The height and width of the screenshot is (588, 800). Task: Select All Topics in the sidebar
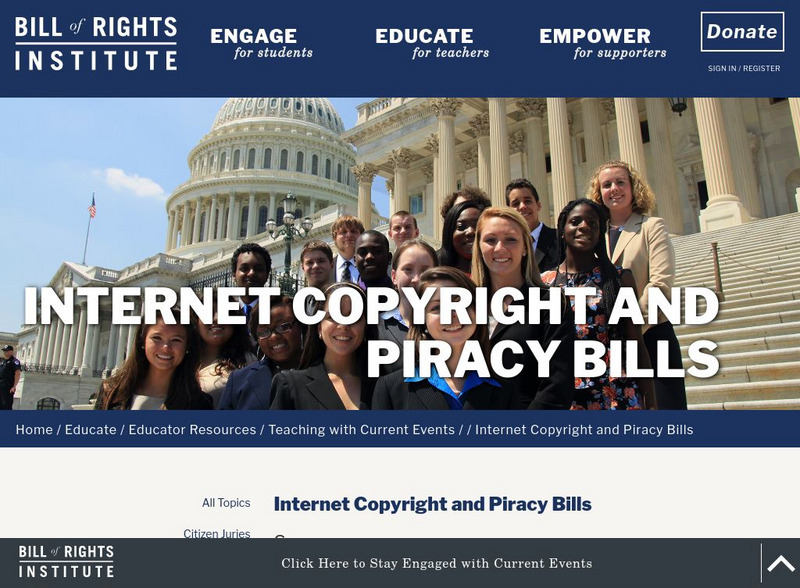(226, 503)
